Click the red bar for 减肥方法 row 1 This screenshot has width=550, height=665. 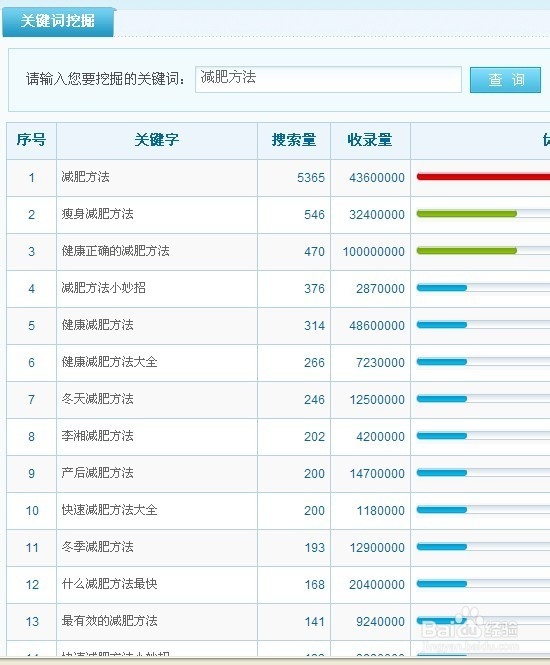pyautogui.click(x=483, y=176)
